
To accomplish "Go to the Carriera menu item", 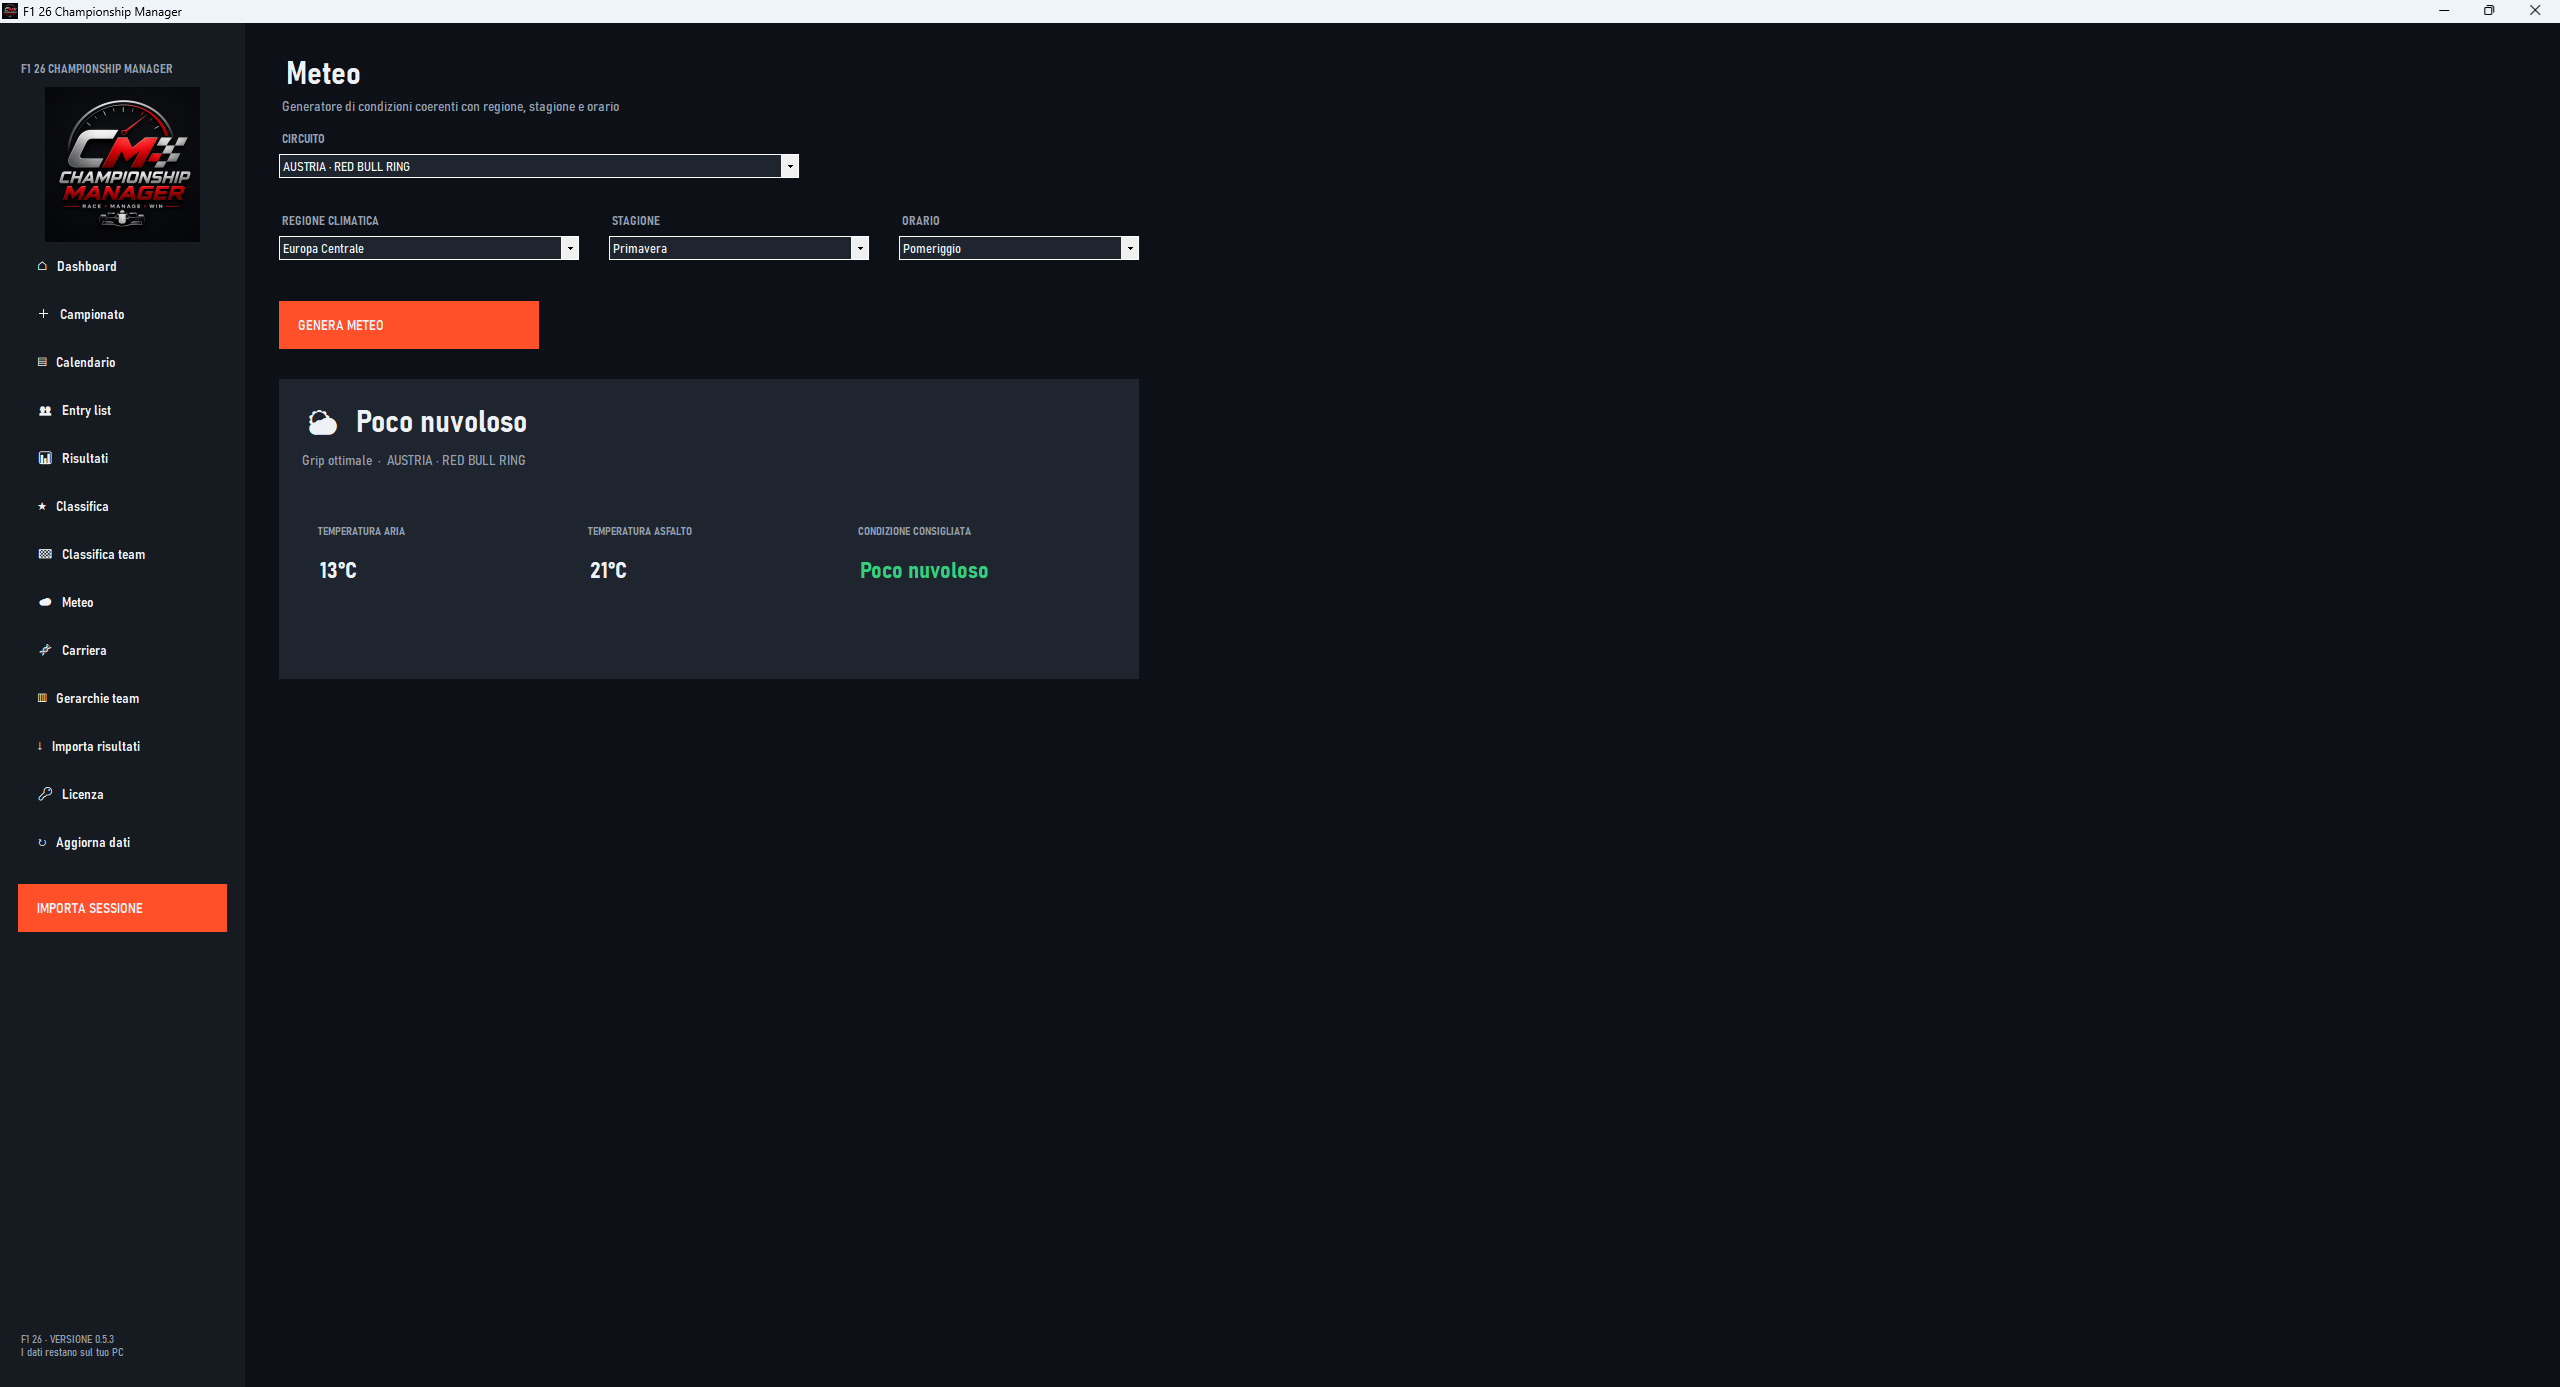I will coord(84,650).
